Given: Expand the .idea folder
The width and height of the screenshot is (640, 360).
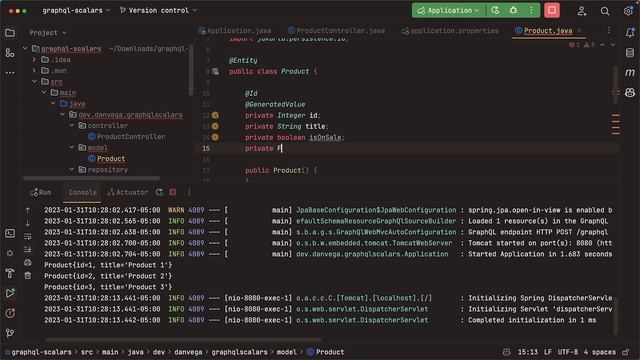Looking at the screenshot, I should (34, 60).
